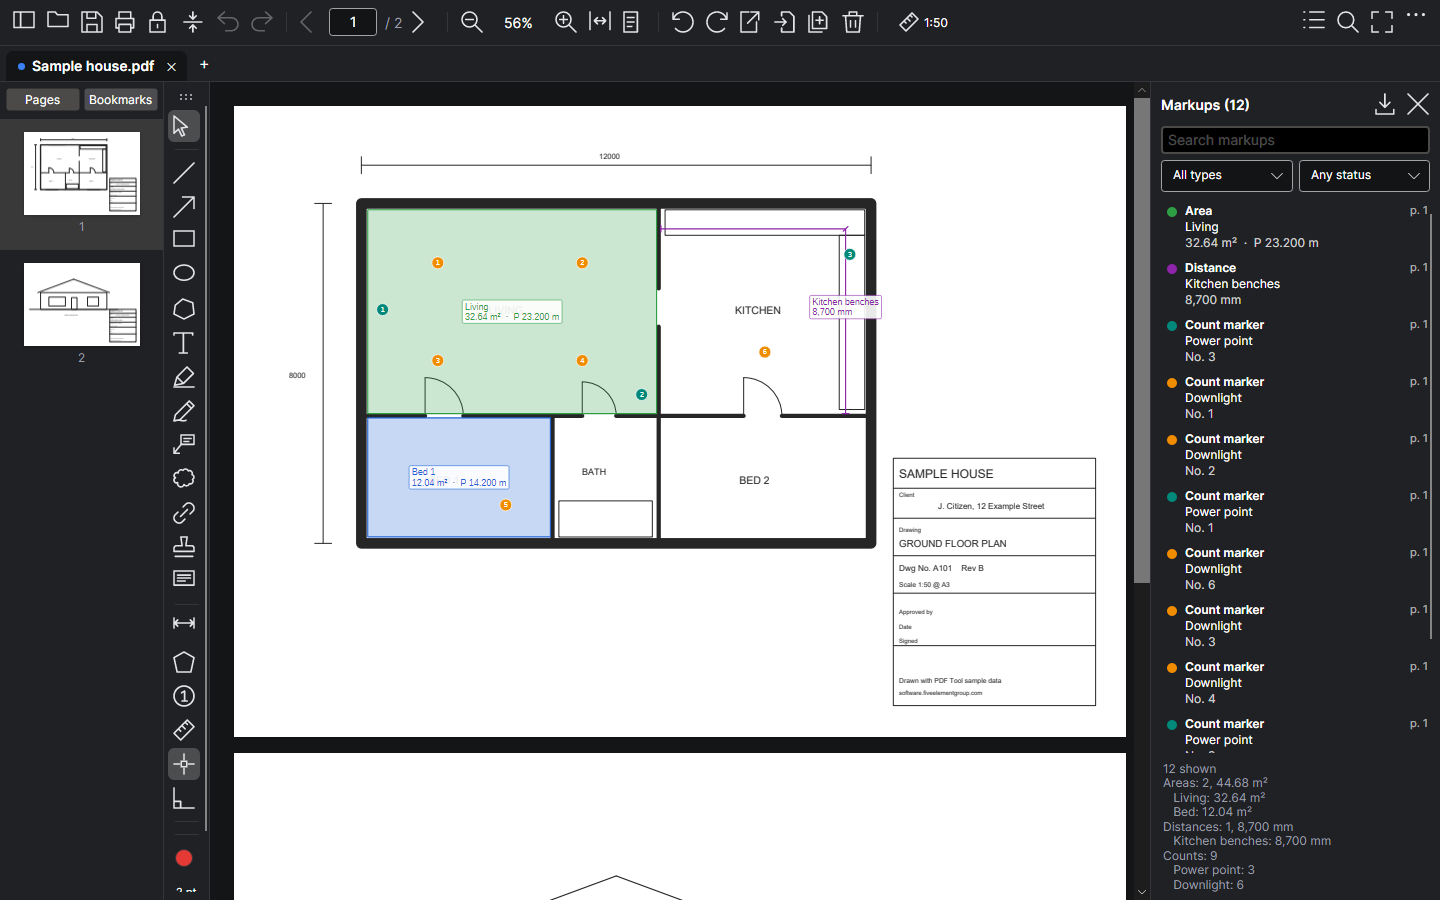The height and width of the screenshot is (900, 1440).
Task: Select the Link tool
Action: point(184,512)
